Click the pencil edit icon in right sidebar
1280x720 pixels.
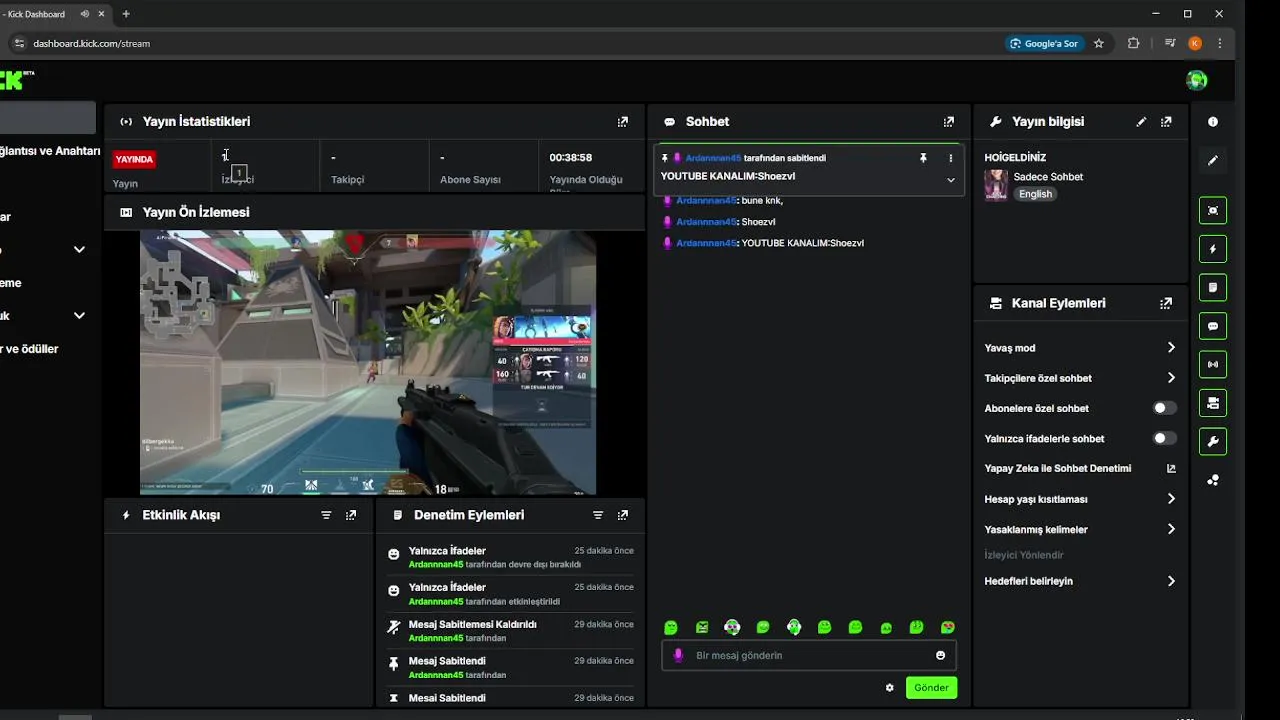point(1213,160)
